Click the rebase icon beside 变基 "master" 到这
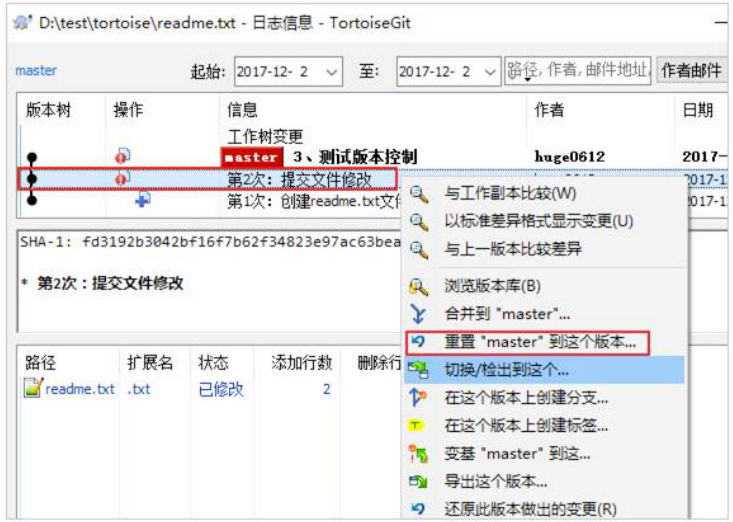The width and height of the screenshot is (733, 522). 418,453
